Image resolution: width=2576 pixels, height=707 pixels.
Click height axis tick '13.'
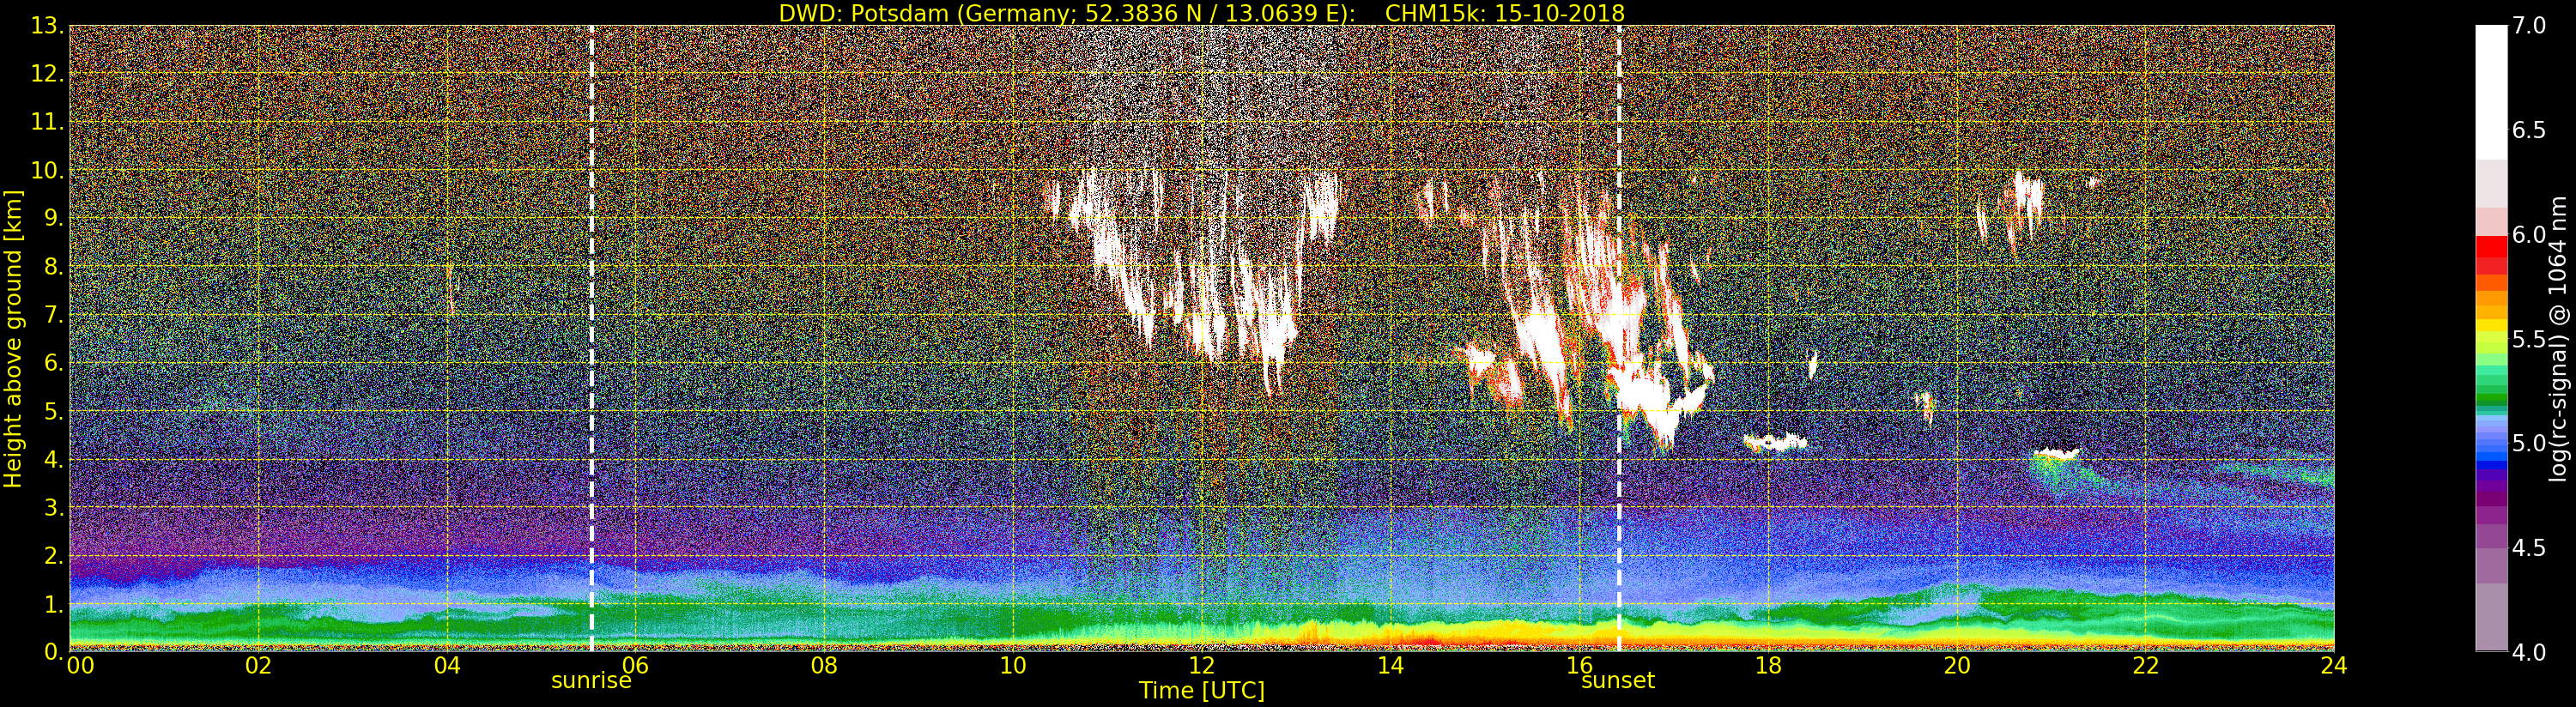(48, 26)
